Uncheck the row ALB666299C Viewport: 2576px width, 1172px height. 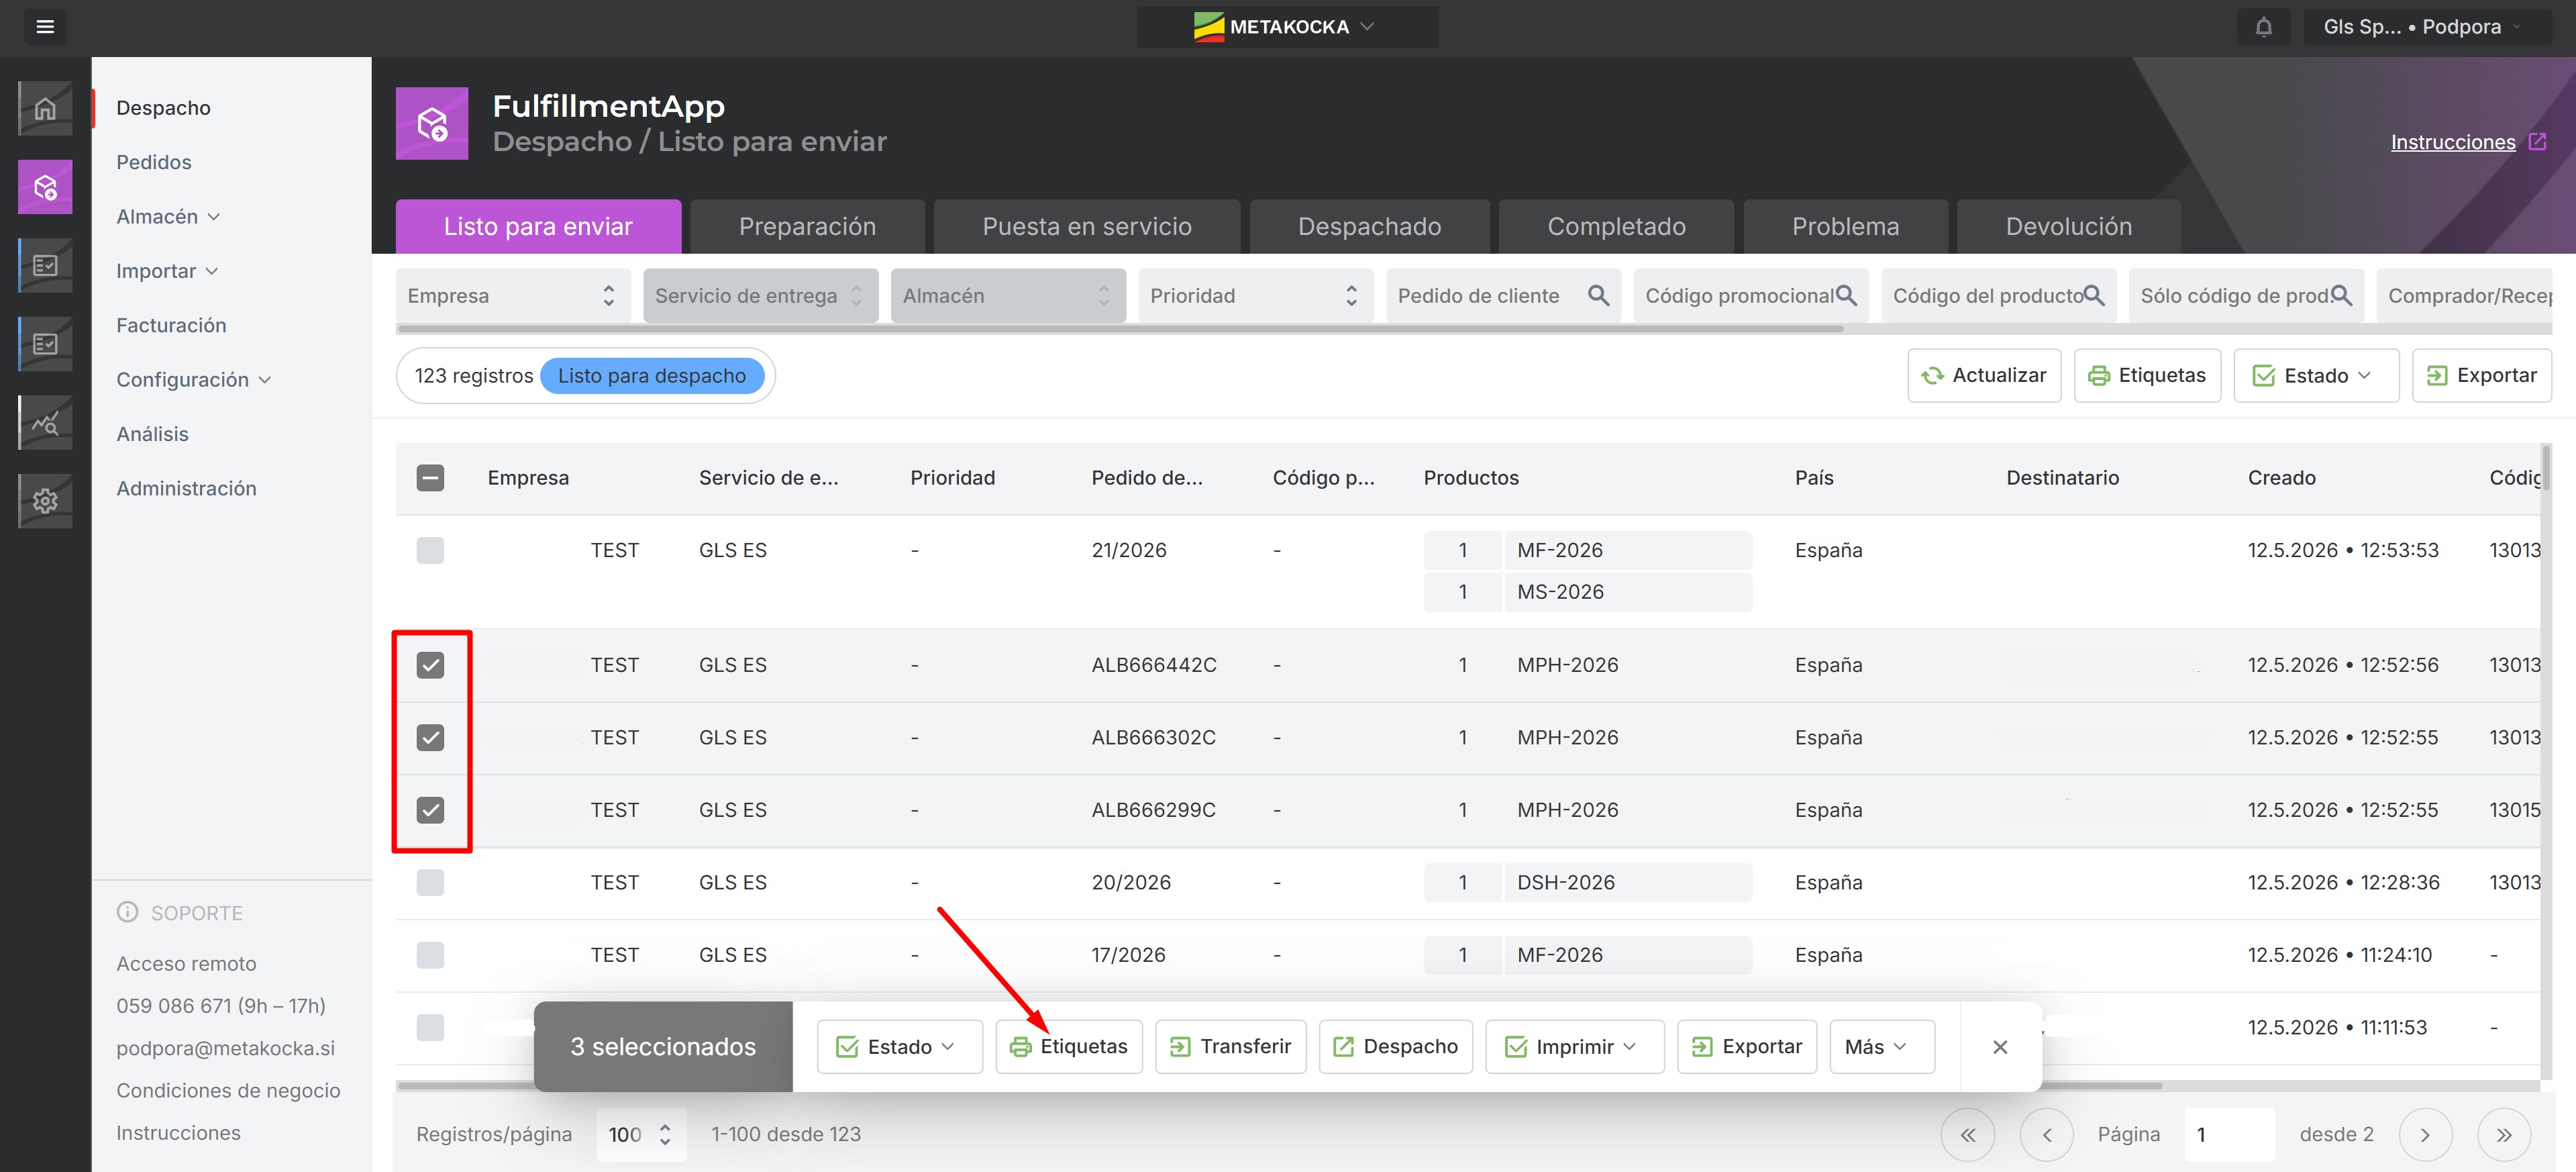[430, 810]
